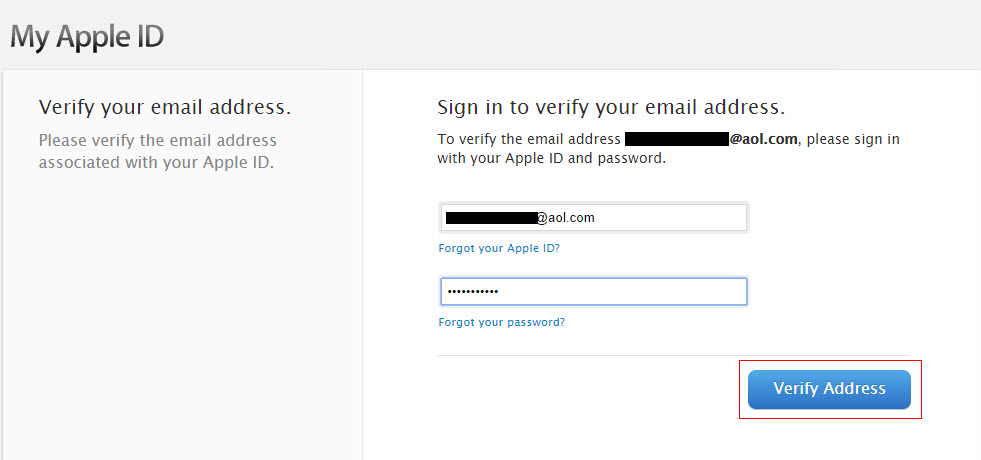Open the Forgot your Apple ID? link
The image size is (981, 460).
pos(499,248)
